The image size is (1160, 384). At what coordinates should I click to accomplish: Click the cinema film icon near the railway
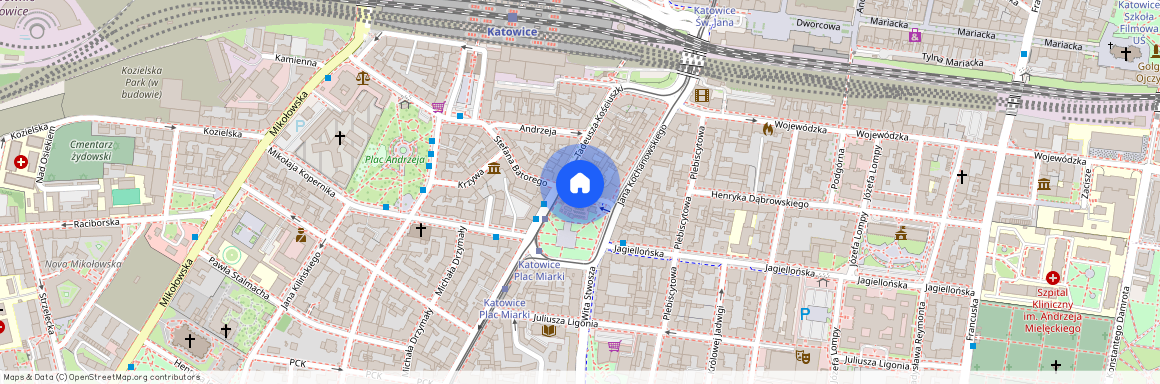click(x=702, y=95)
